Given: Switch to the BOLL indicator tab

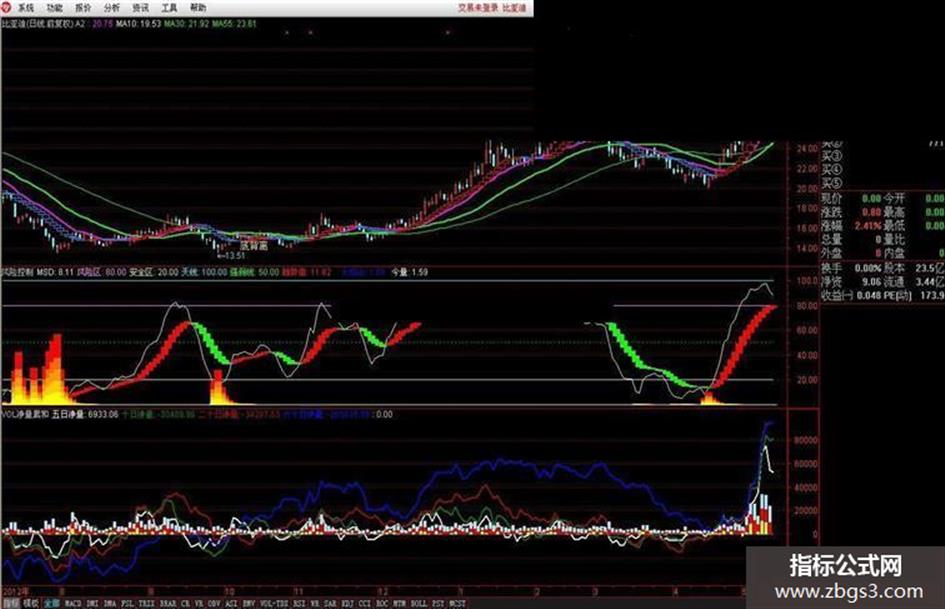Looking at the screenshot, I should (418, 603).
